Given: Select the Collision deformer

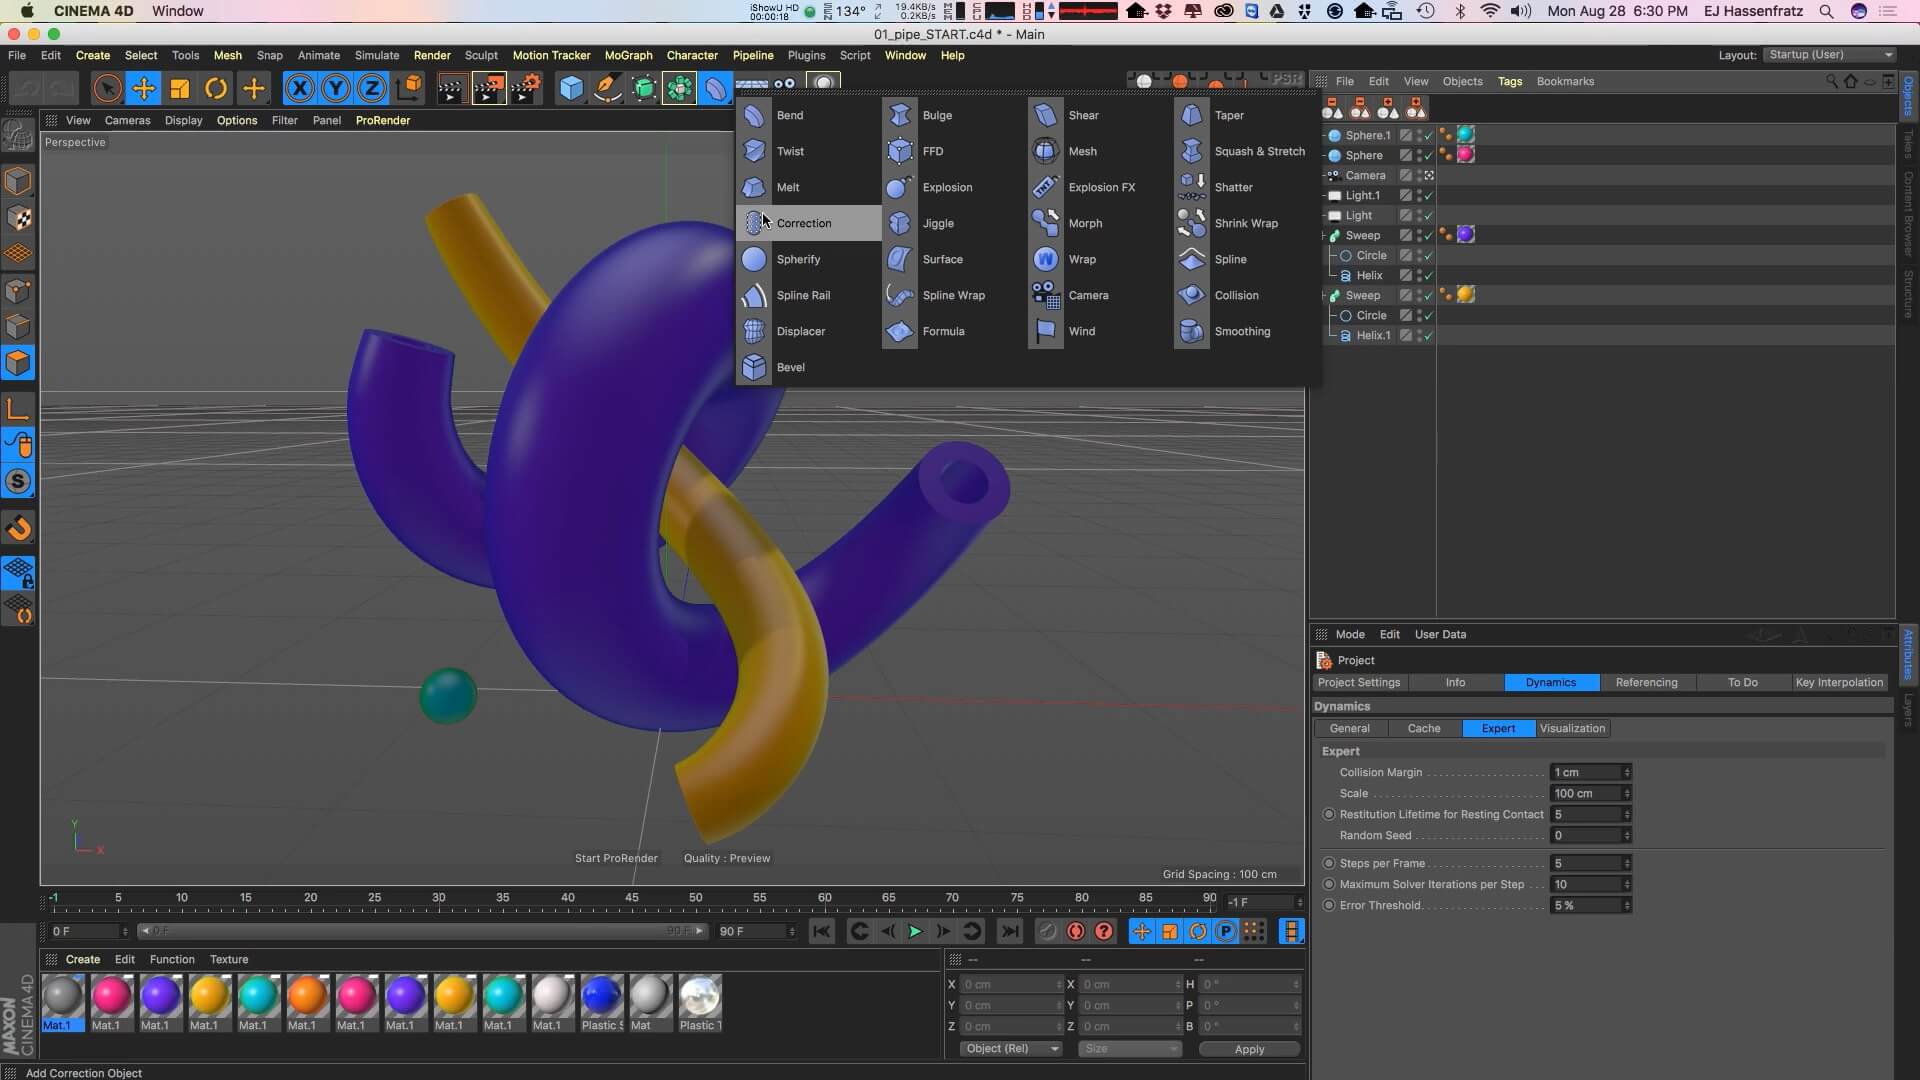Looking at the screenshot, I should [1237, 295].
